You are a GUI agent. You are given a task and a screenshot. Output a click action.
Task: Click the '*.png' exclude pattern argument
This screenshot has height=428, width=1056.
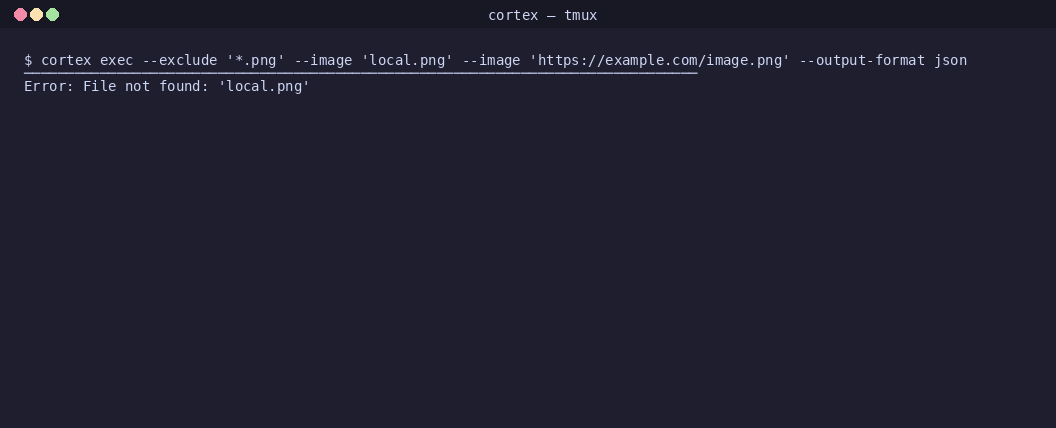pyautogui.click(x=256, y=60)
